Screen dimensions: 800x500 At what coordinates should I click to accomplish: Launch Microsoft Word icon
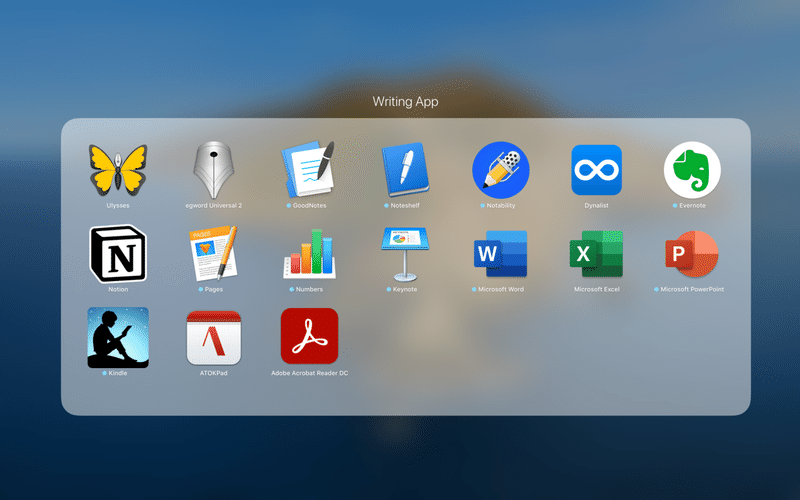point(501,254)
